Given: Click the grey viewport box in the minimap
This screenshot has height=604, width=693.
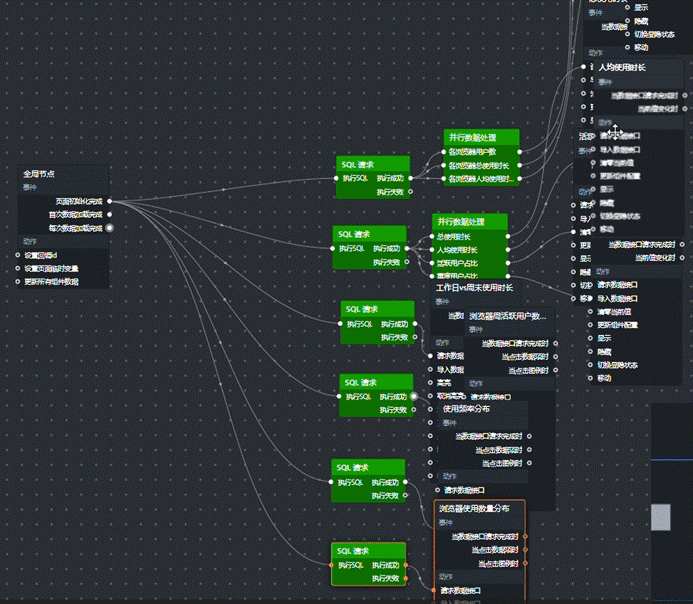Looking at the screenshot, I should pyautogui.click(x=661, y=517).
